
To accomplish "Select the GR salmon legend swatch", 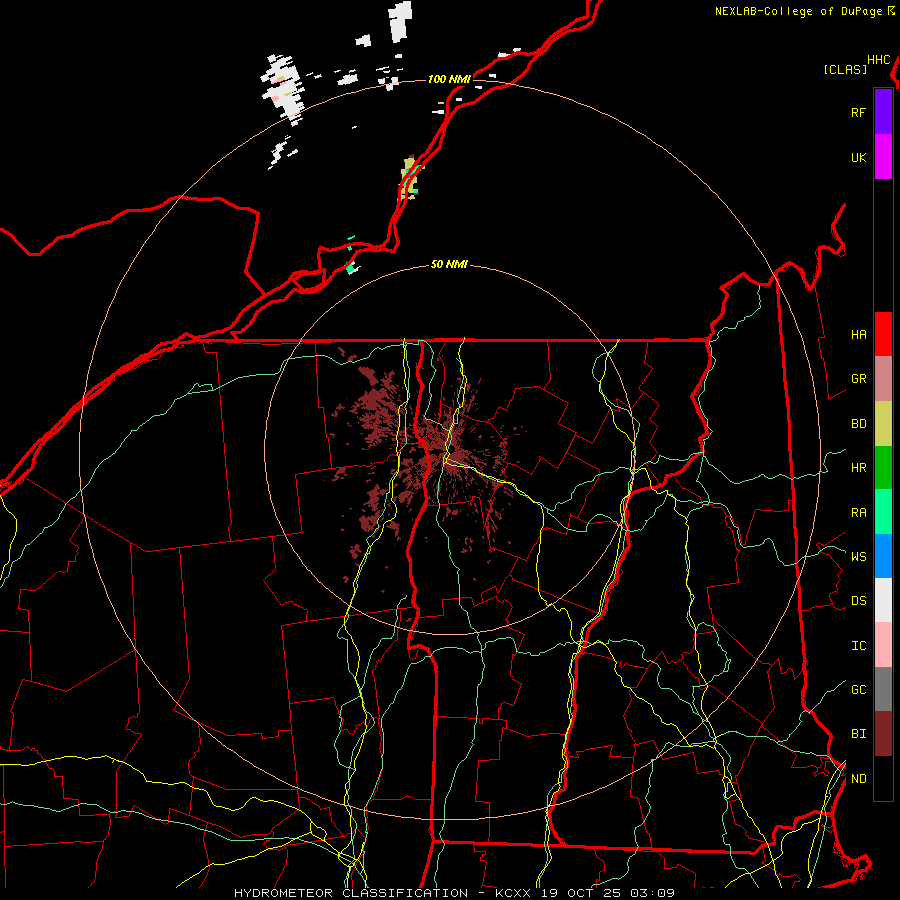I will tap(883, 378).
